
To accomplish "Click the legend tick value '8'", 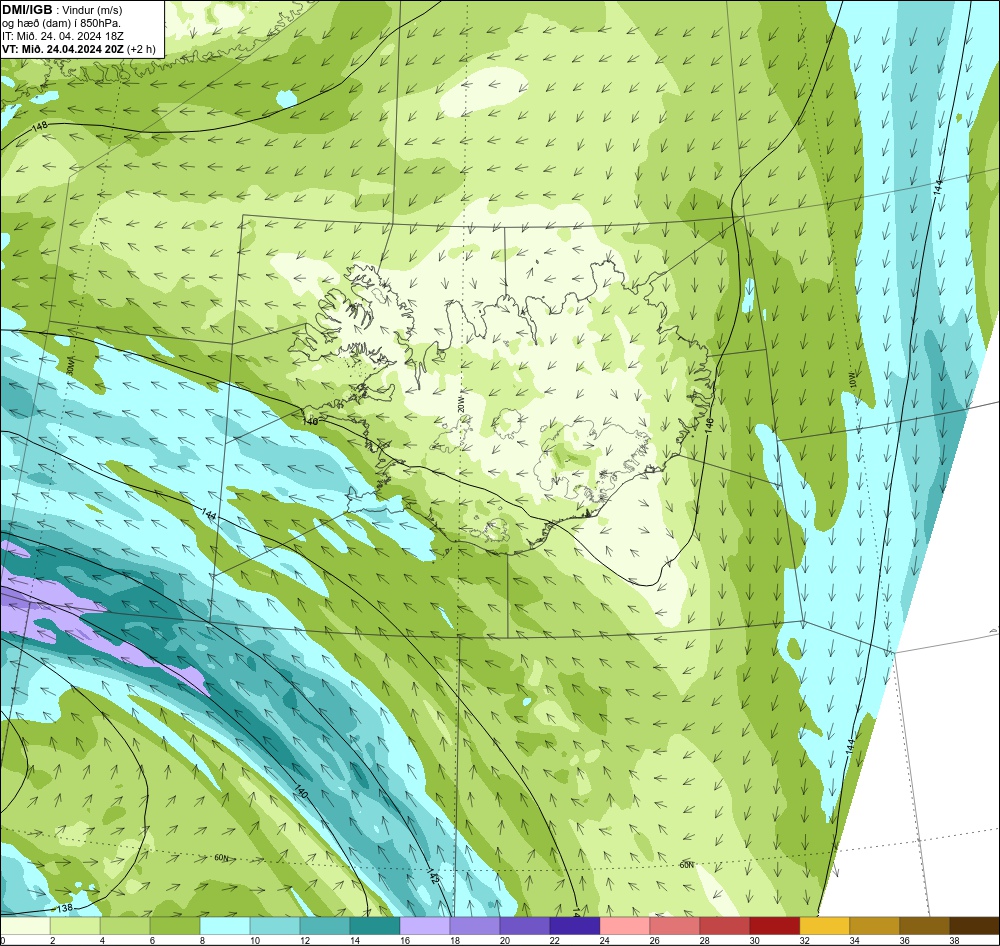I will click(202, 940).
